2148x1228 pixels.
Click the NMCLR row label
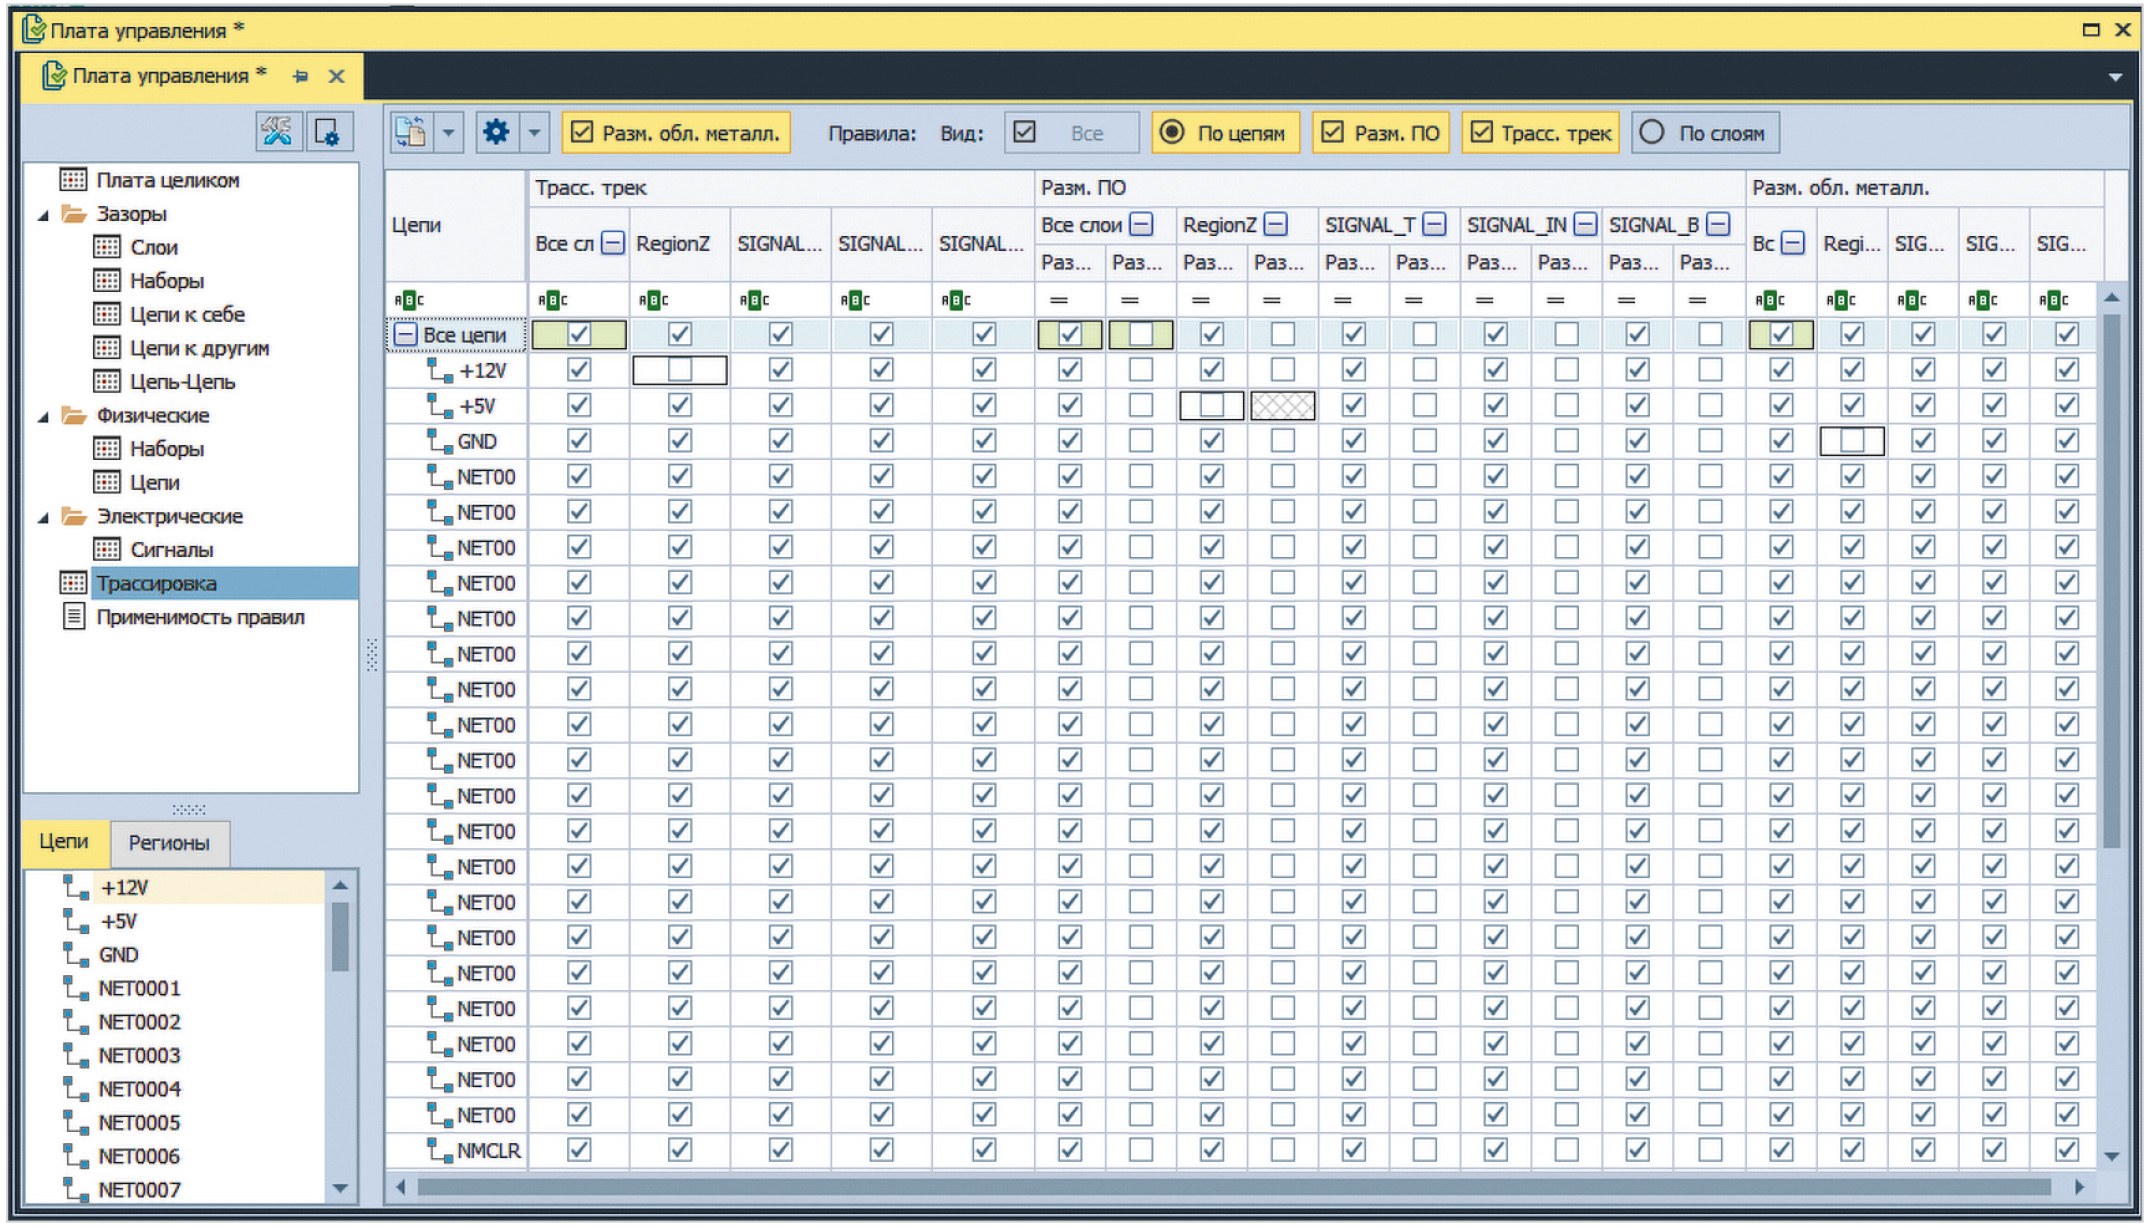click(489, 1151)
